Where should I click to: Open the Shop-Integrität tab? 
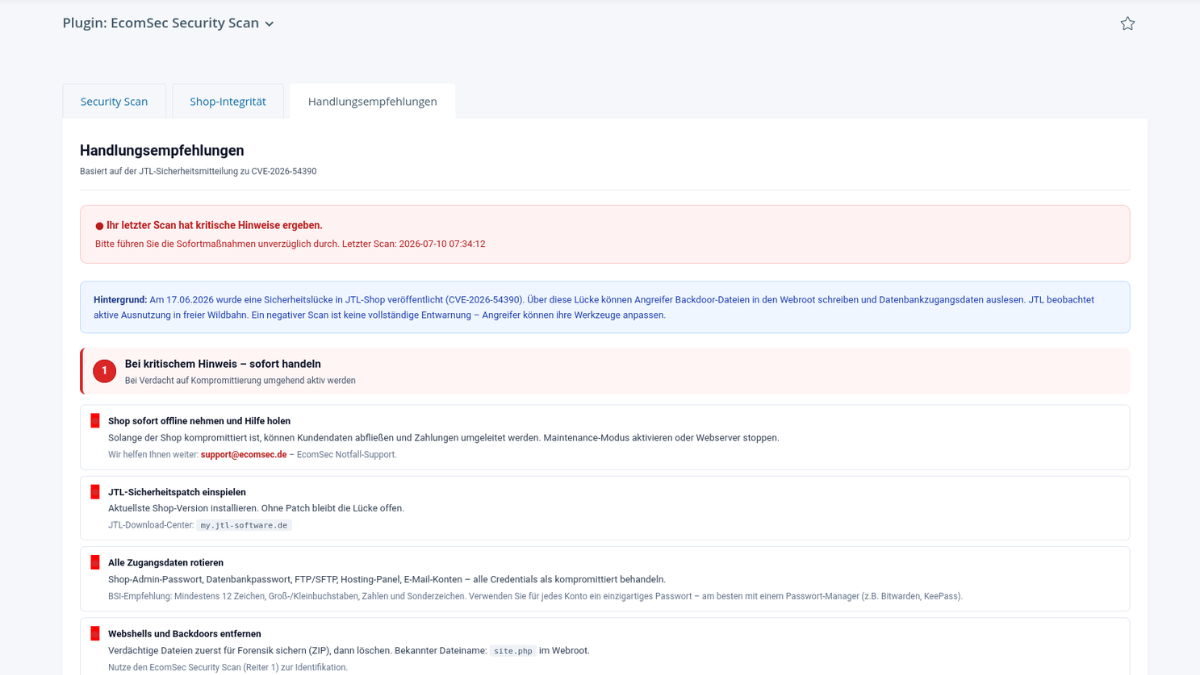point(228,101)
